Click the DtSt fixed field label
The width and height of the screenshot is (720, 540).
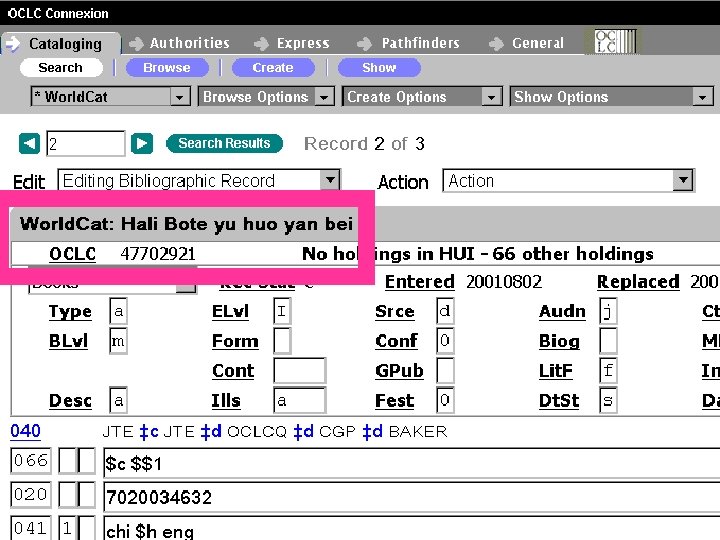pyautogui.click(x=559, y=401)
